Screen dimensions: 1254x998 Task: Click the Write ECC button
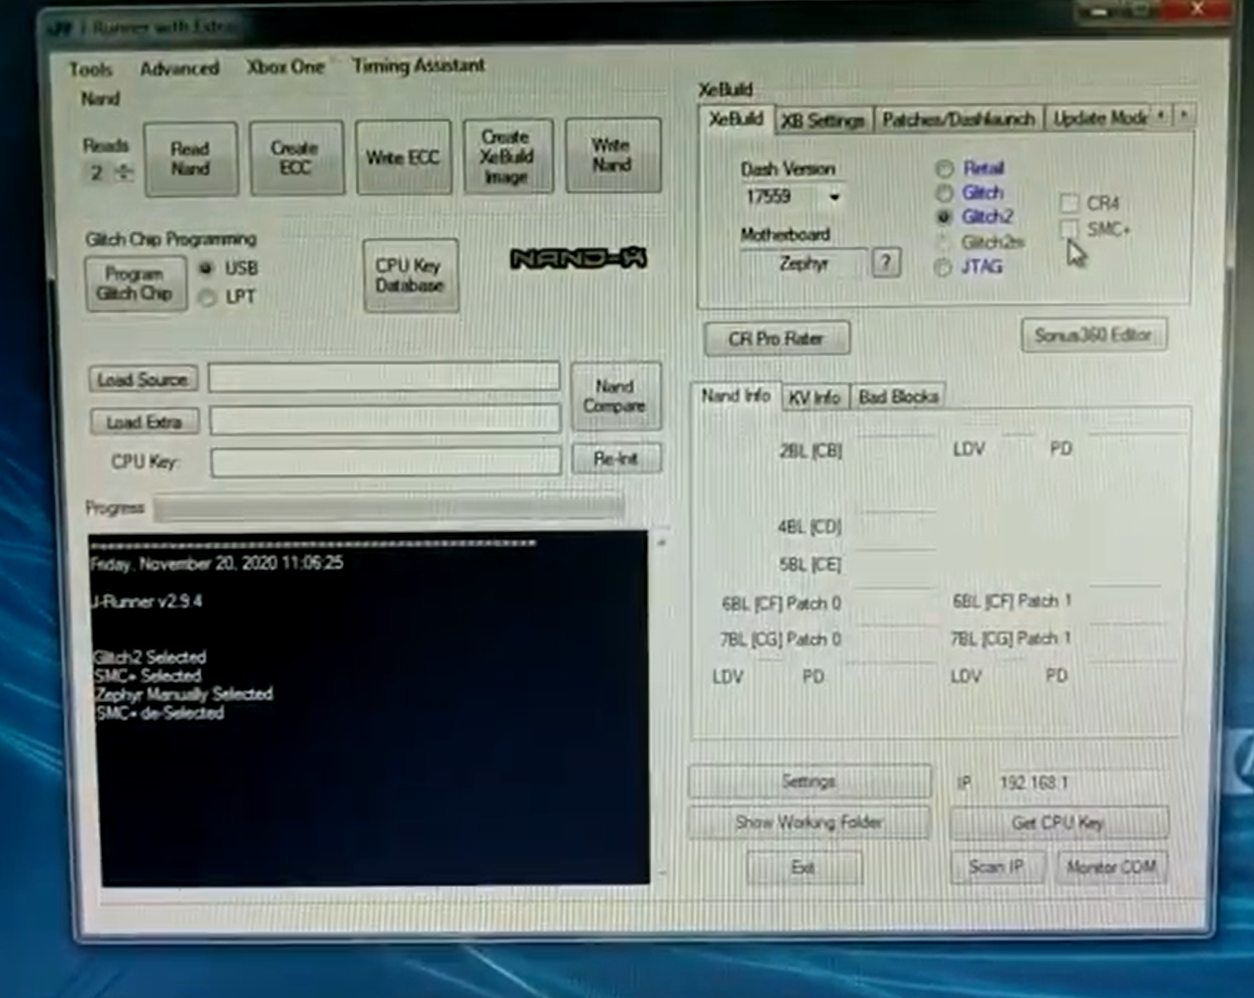point(402,157)
